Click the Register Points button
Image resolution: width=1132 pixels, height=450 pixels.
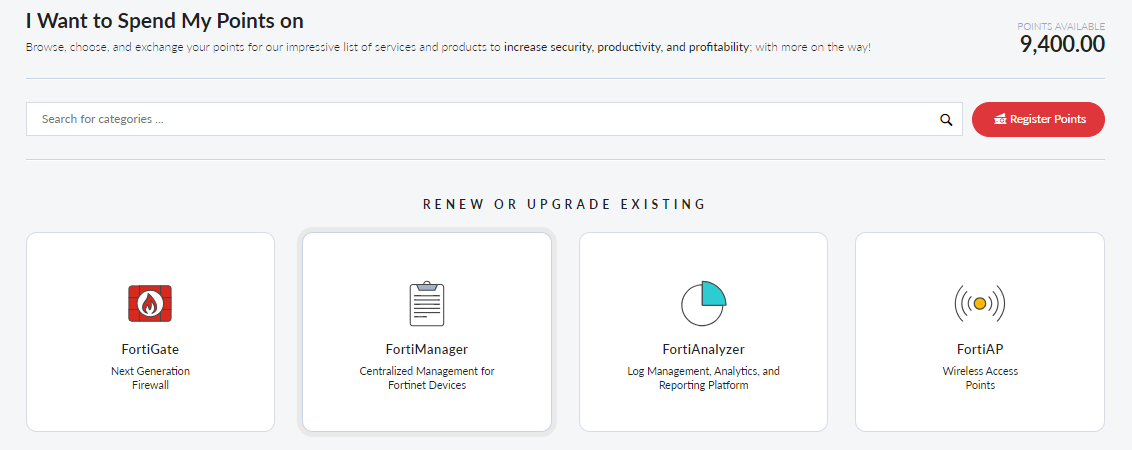coord(1038,119)
